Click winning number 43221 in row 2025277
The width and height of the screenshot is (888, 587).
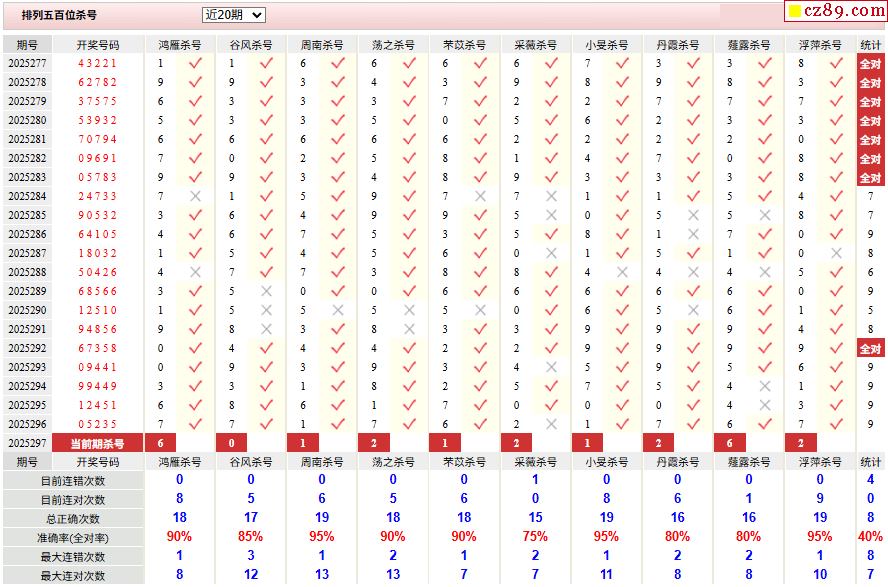[97, 63]
